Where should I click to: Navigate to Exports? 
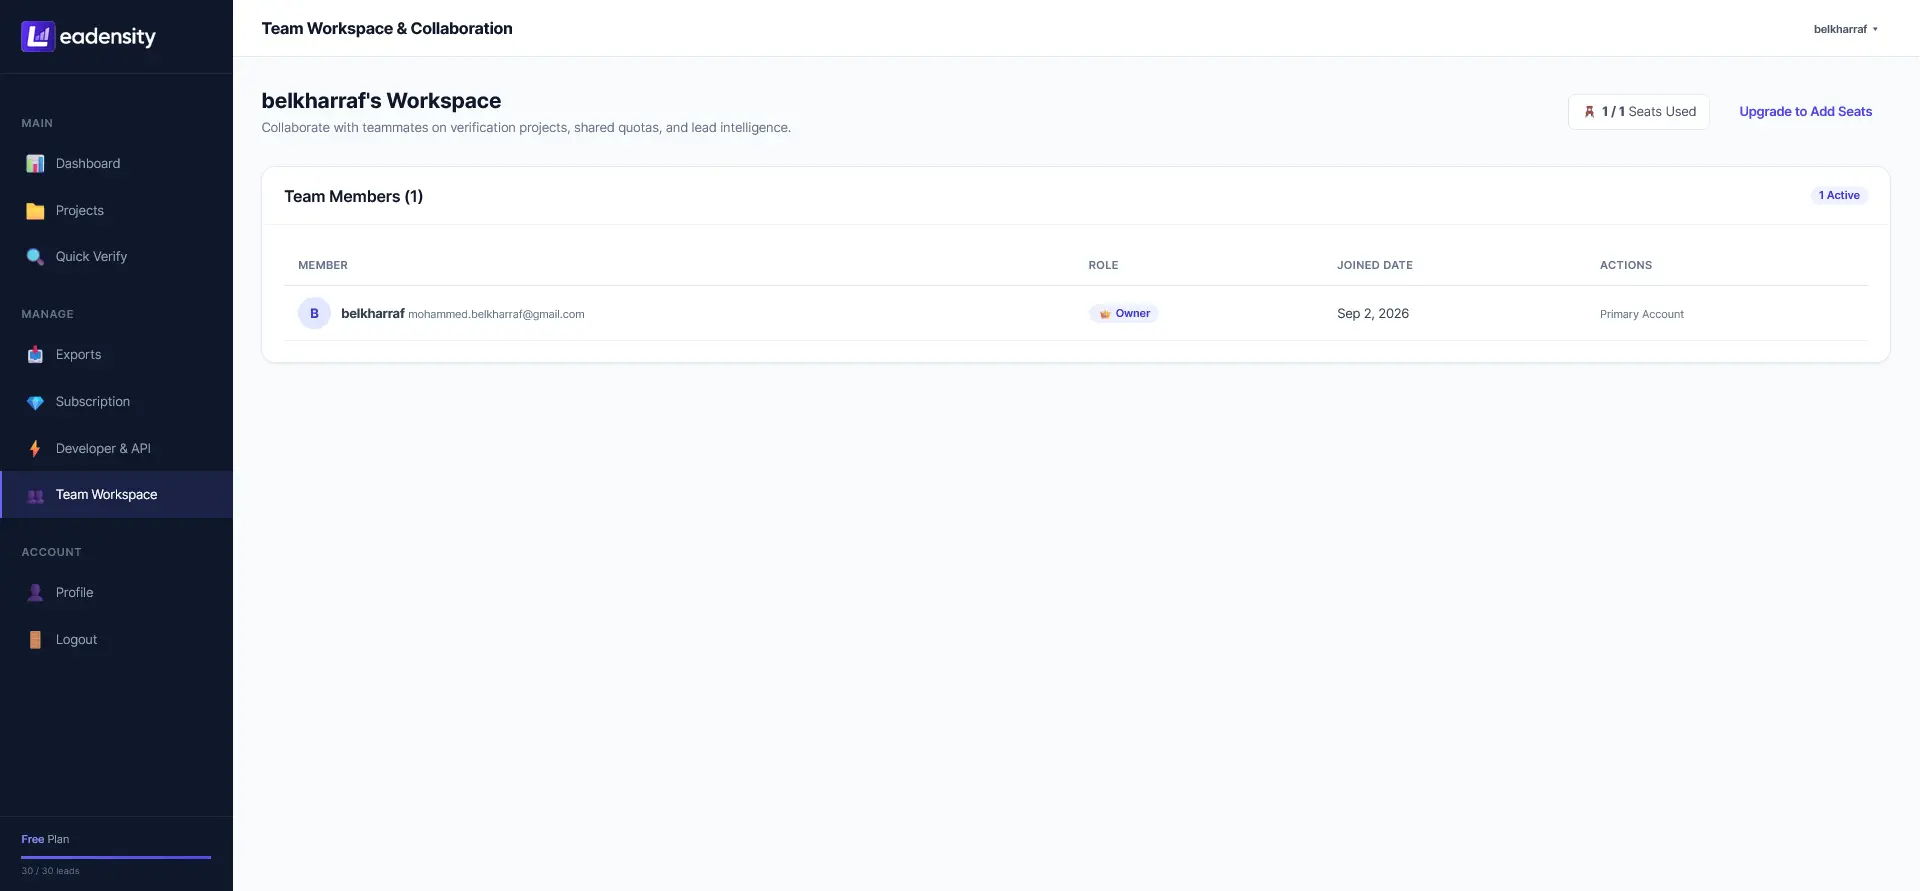pyautogui.click(x=116, y=355)
